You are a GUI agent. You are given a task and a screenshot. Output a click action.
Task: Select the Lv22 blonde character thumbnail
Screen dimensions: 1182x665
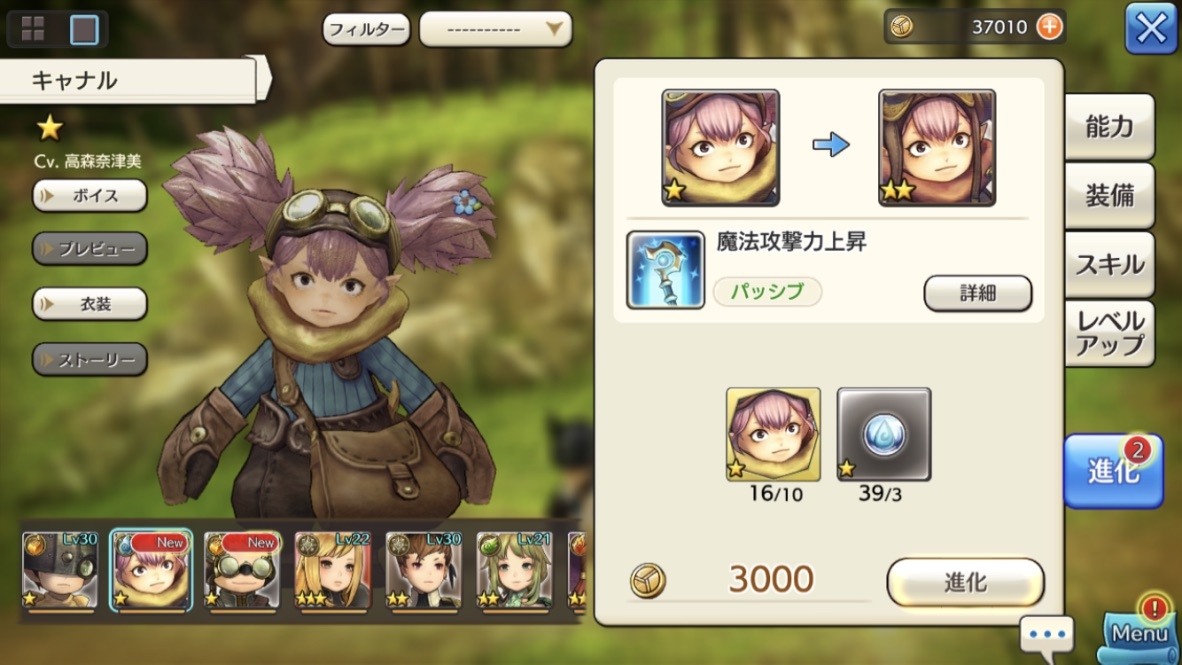[x=332, y=570]
